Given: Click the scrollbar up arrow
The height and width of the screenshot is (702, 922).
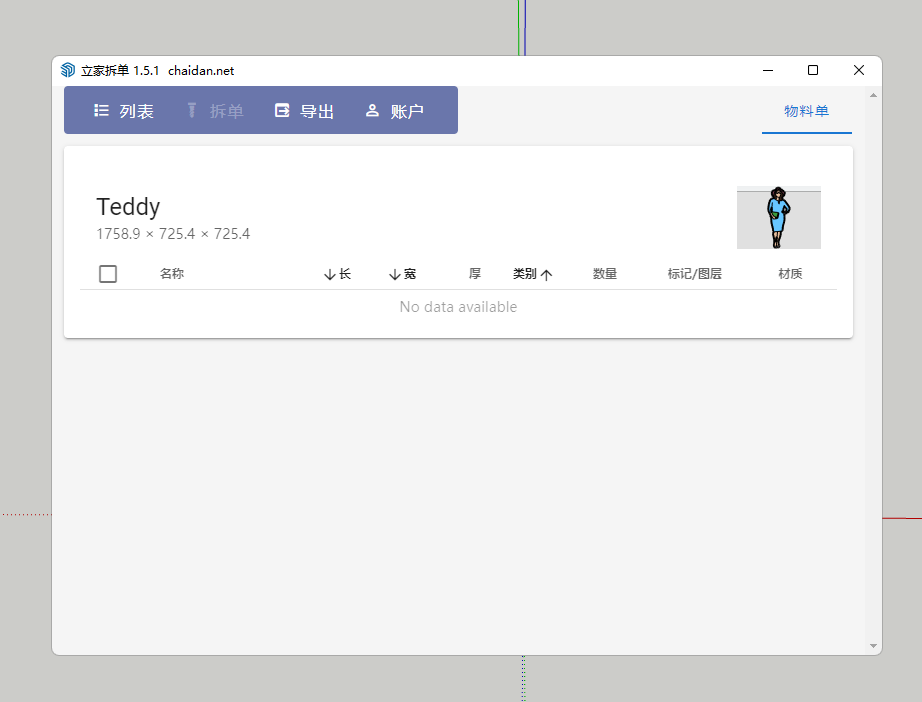Looking at the screenshot, I should point(873,95).
